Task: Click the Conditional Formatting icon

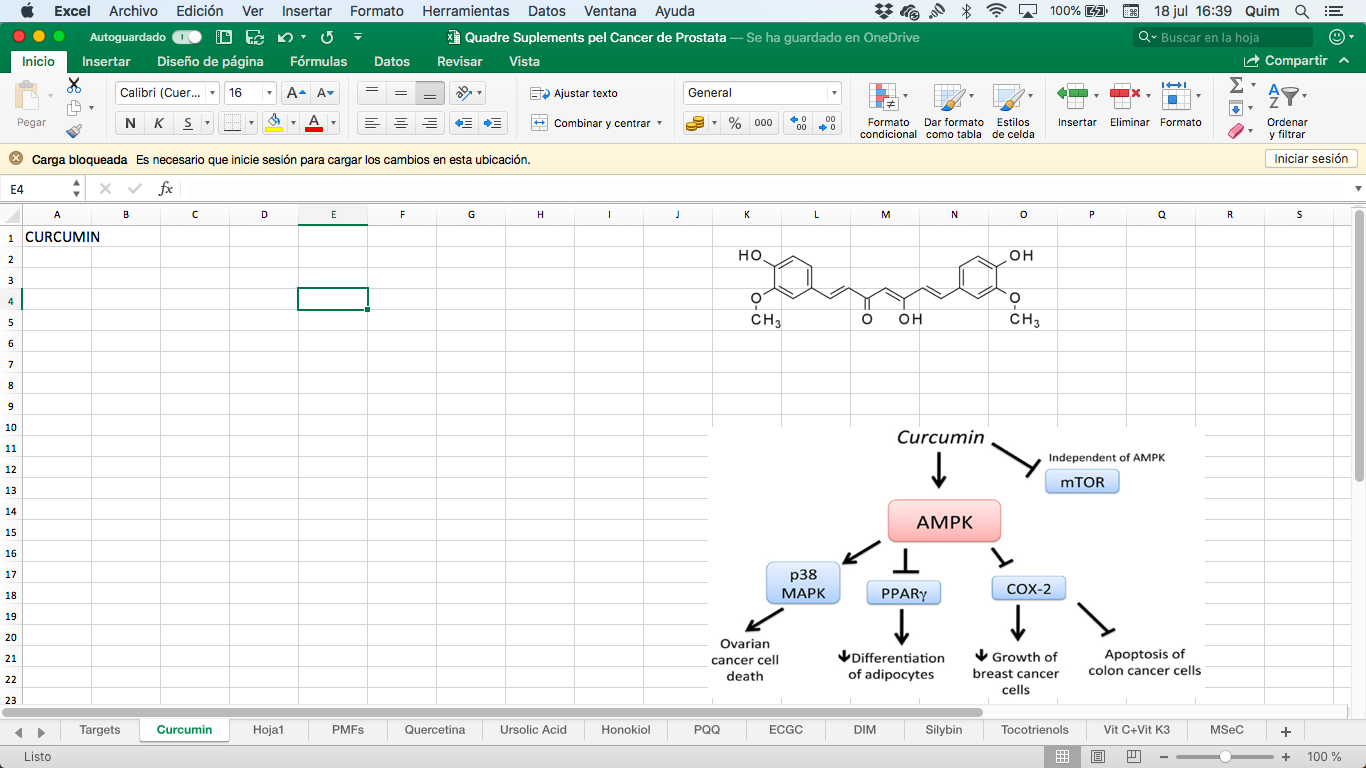Action: [x=883, y=98]
